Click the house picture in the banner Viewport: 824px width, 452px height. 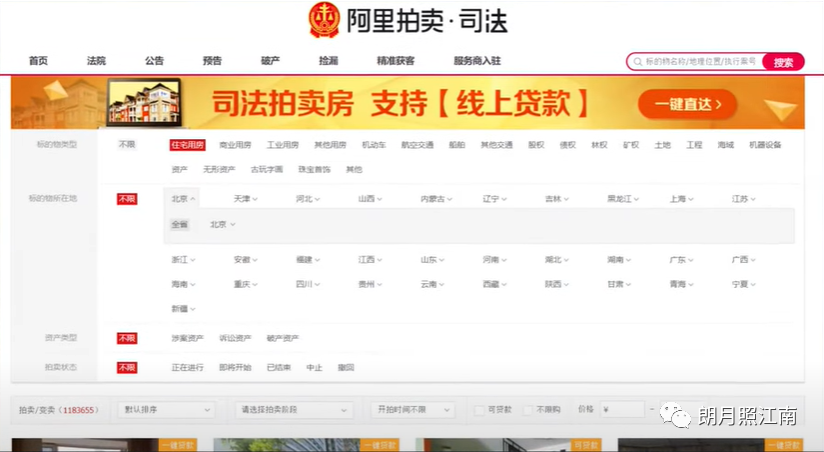coord(145,102)
